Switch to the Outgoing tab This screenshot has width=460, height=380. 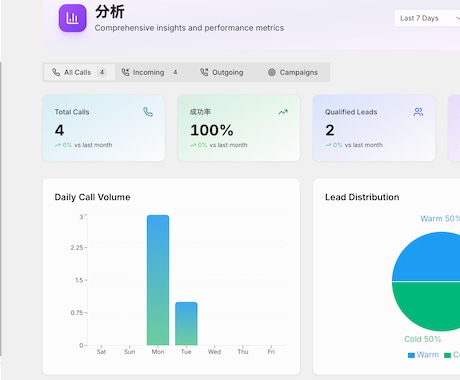click(222, 72)
